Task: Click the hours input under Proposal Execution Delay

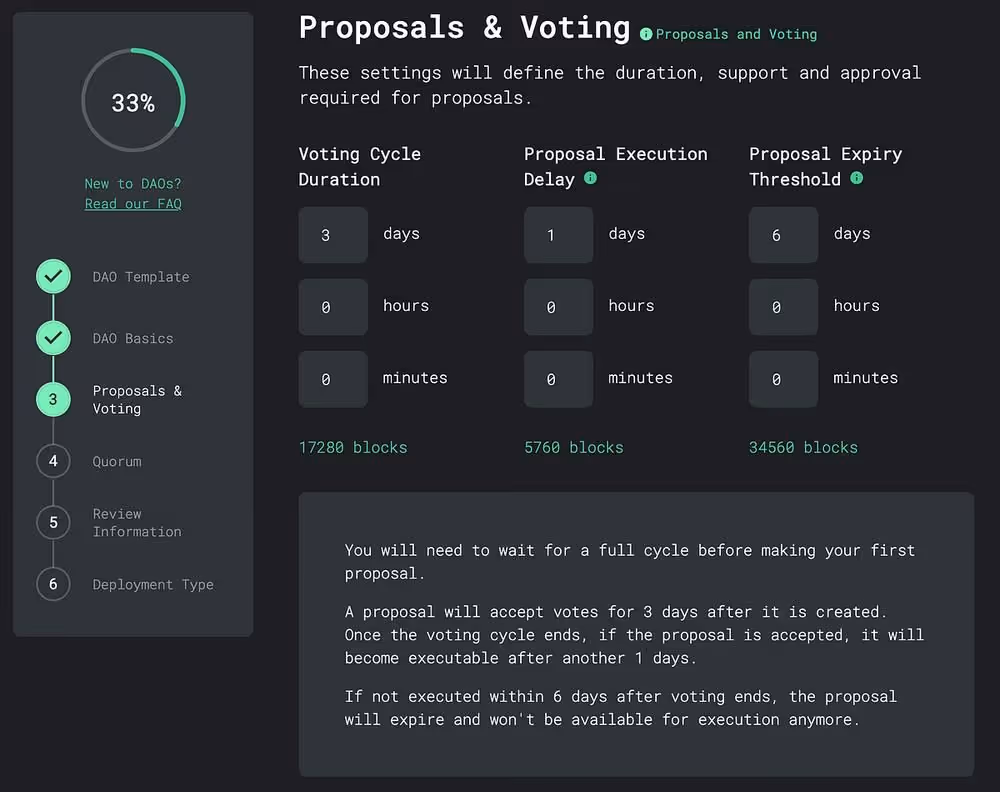Action: 558,307
